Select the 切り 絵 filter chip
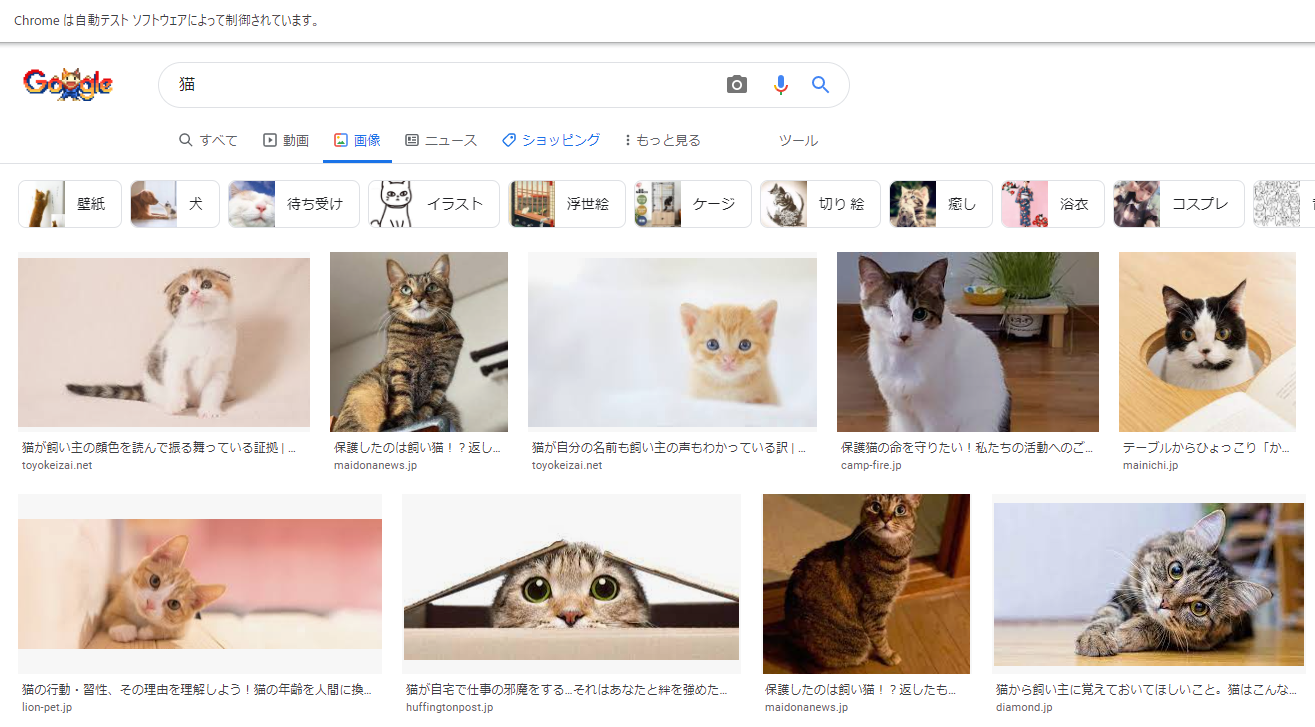This screenshot has height=727, width=1315. coord(820,204)
